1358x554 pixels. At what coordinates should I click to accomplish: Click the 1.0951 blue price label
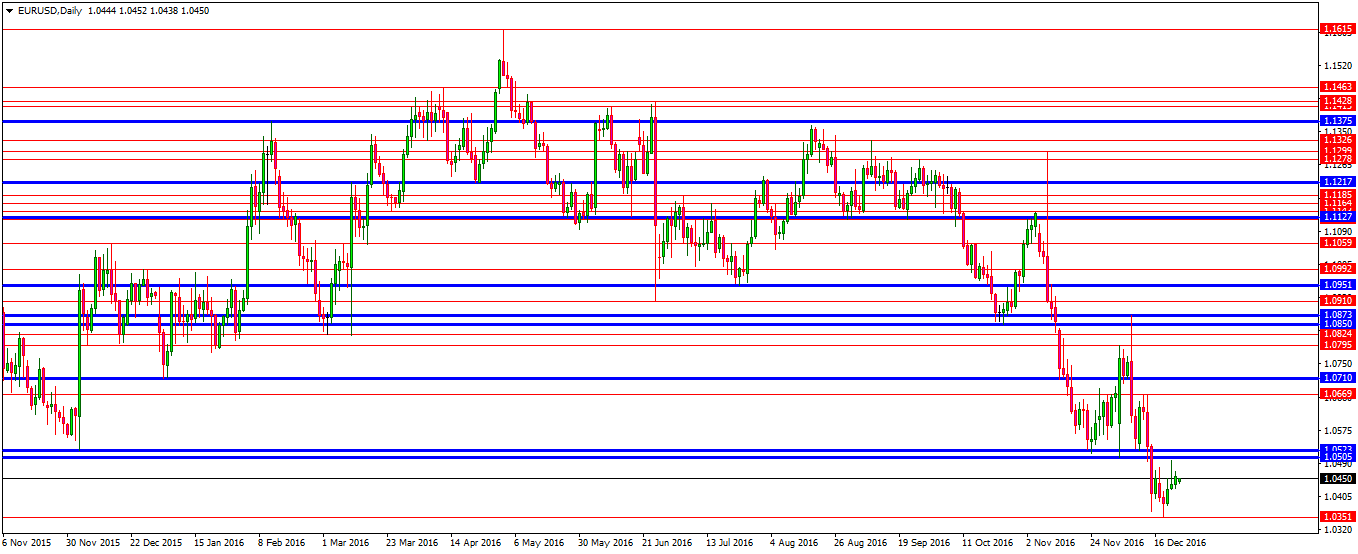tap(1337, 285)
